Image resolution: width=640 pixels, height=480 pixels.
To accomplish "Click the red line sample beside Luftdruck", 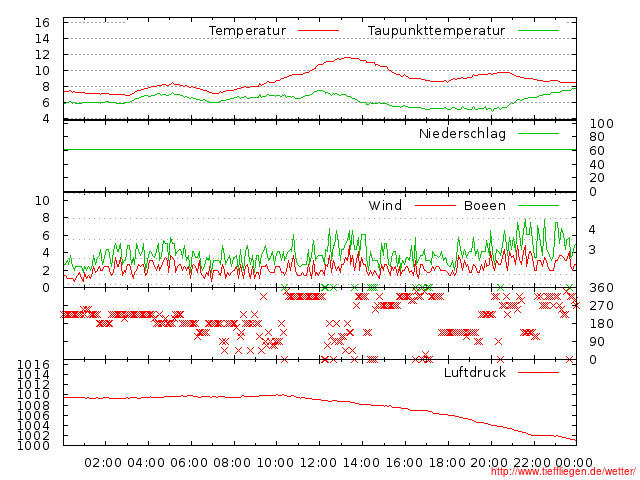I will [538, 372].
